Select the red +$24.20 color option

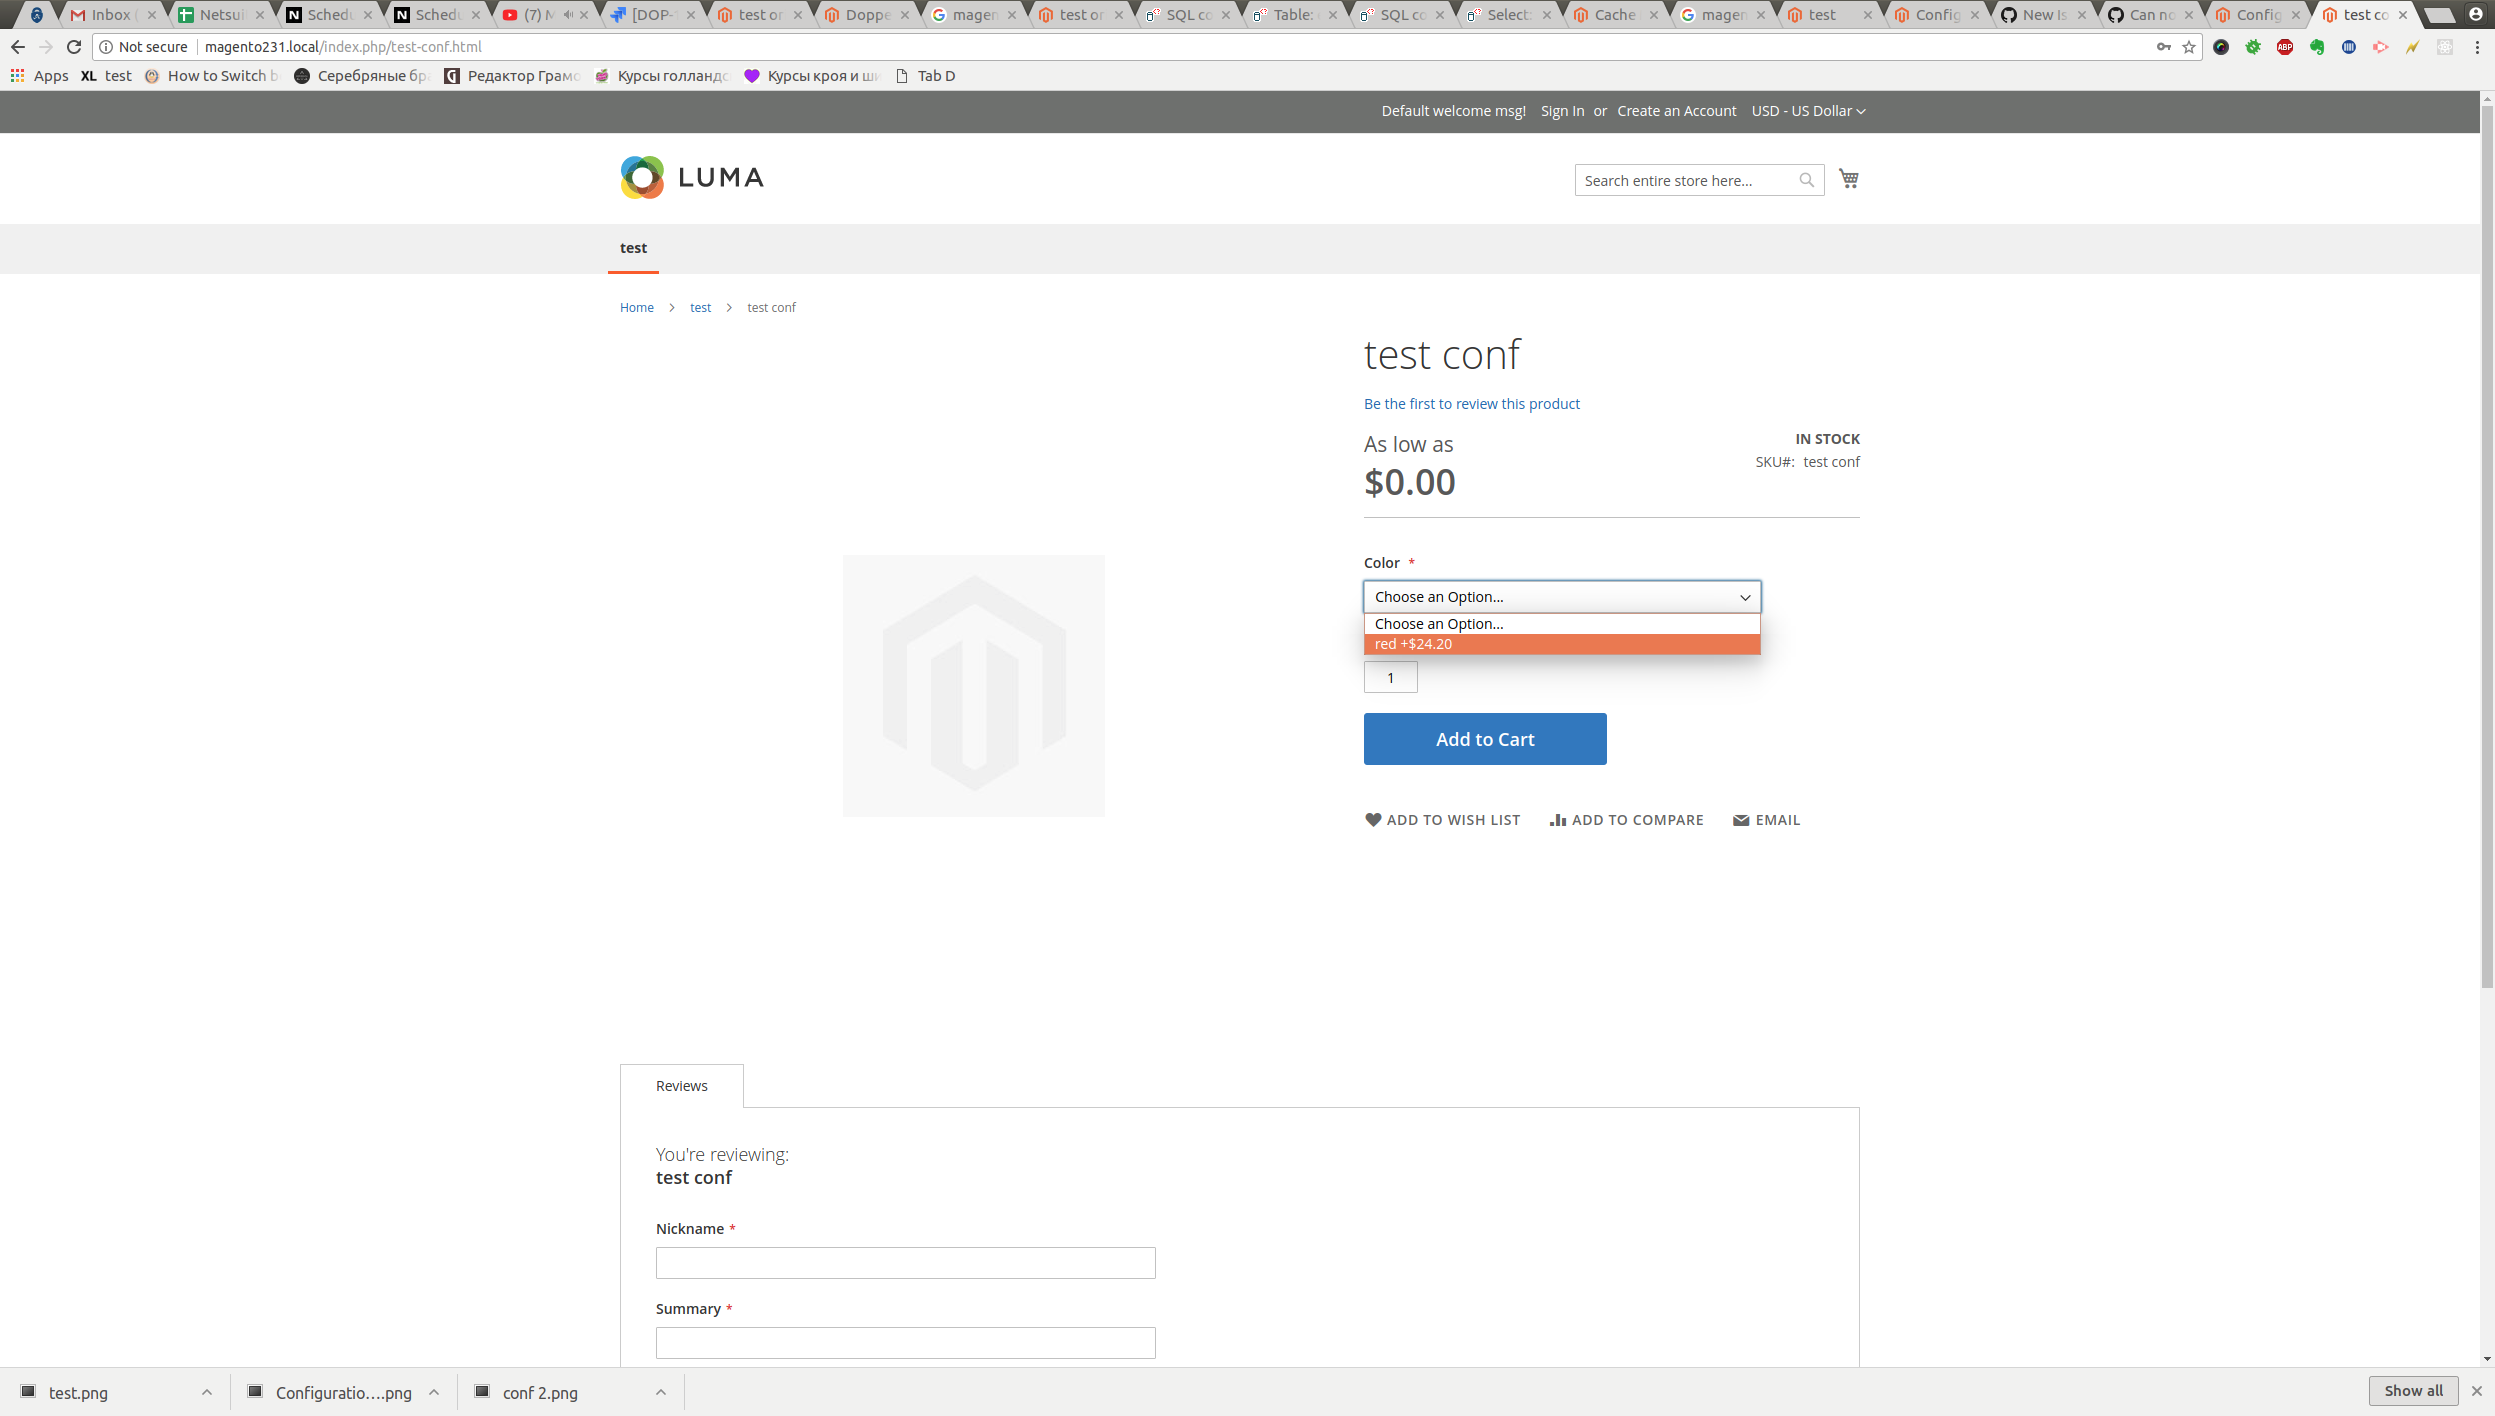tap(1560, 644)
